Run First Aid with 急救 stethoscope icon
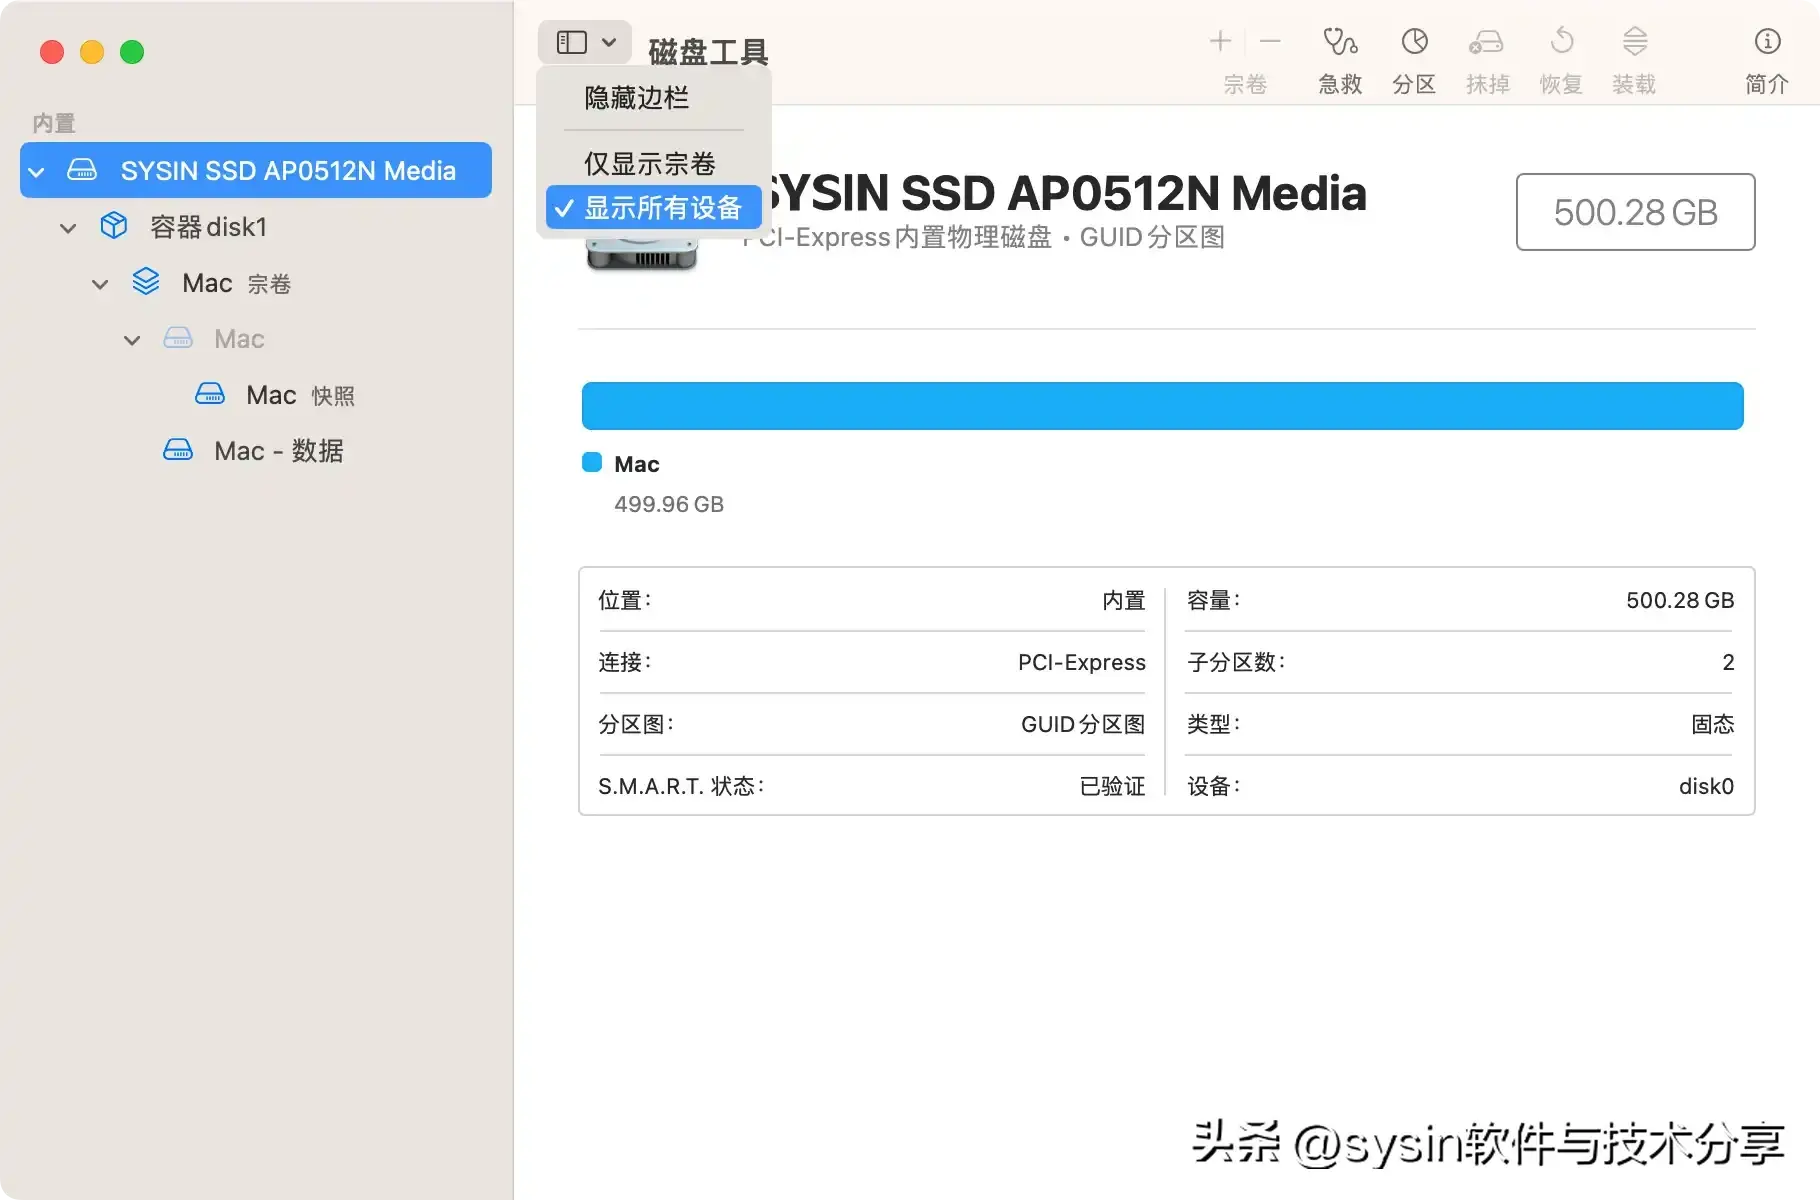This screenshot has width=1820, height=1200. coord(1340,41)
